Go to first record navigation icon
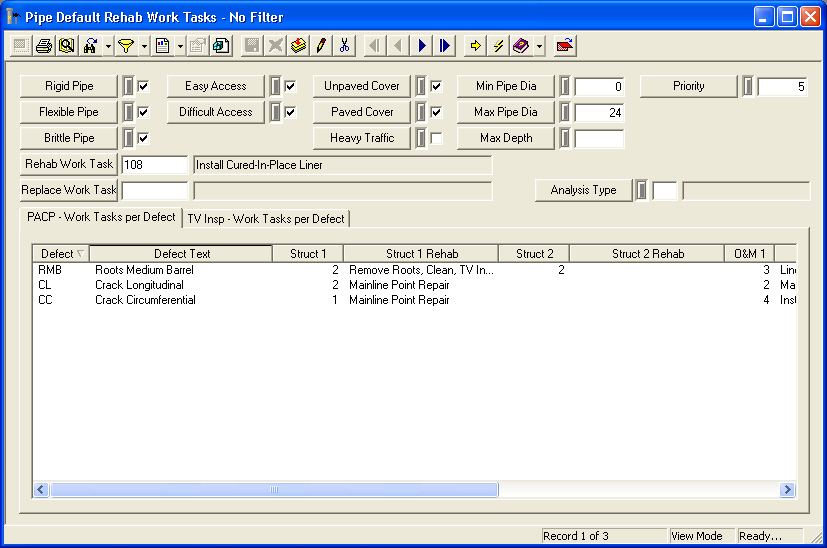 click(x=374, y=46)
